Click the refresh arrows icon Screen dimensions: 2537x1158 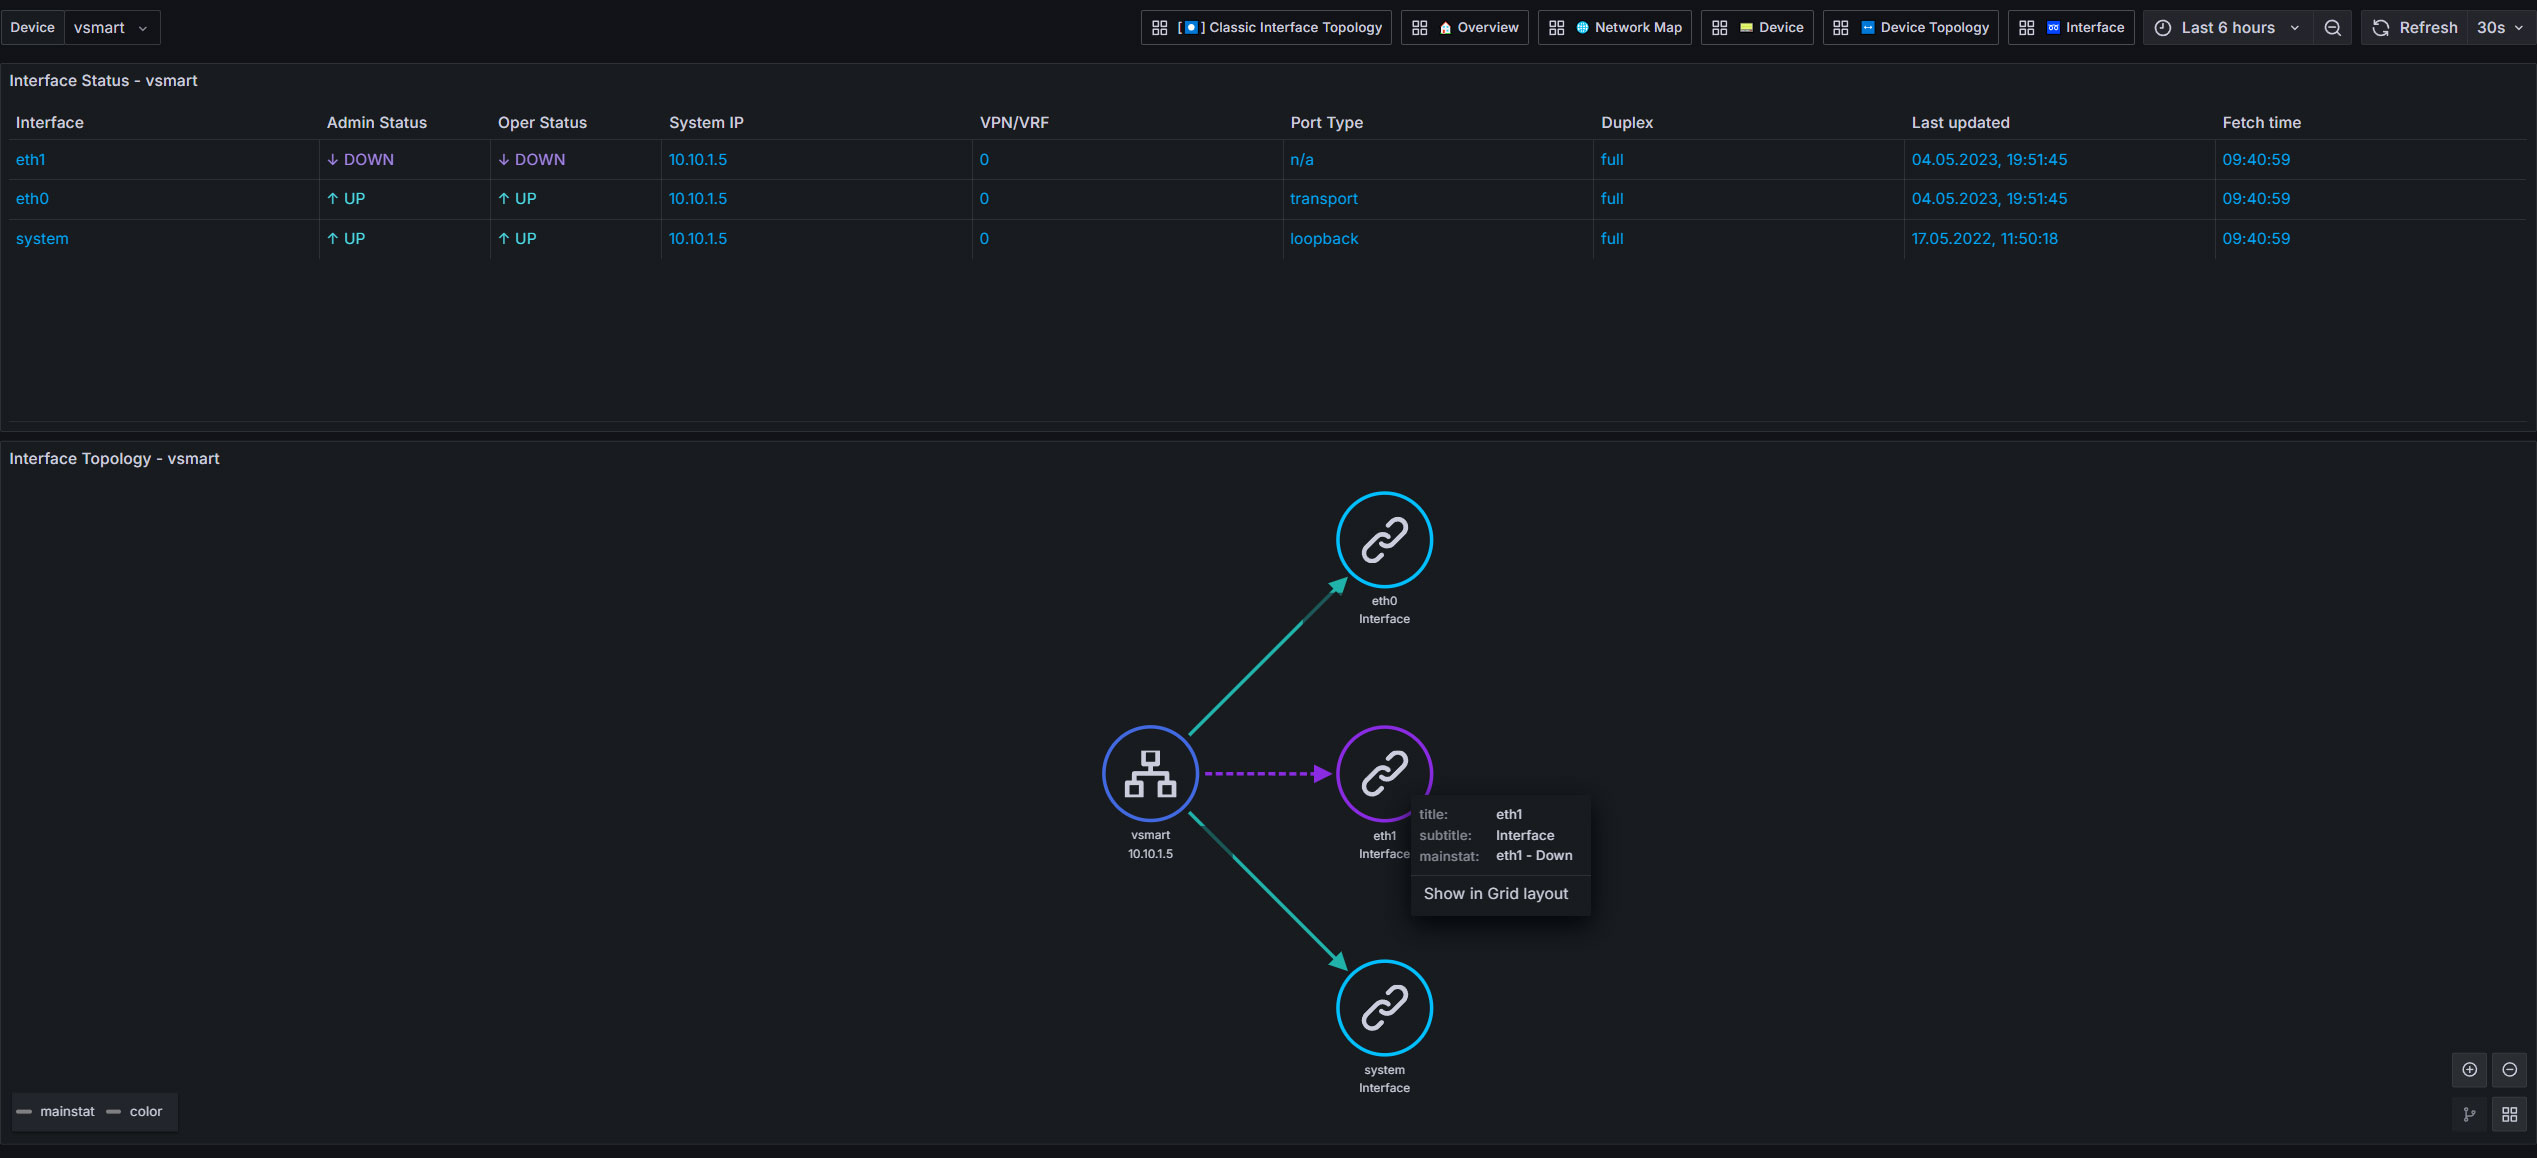[x=2381, y=28]
